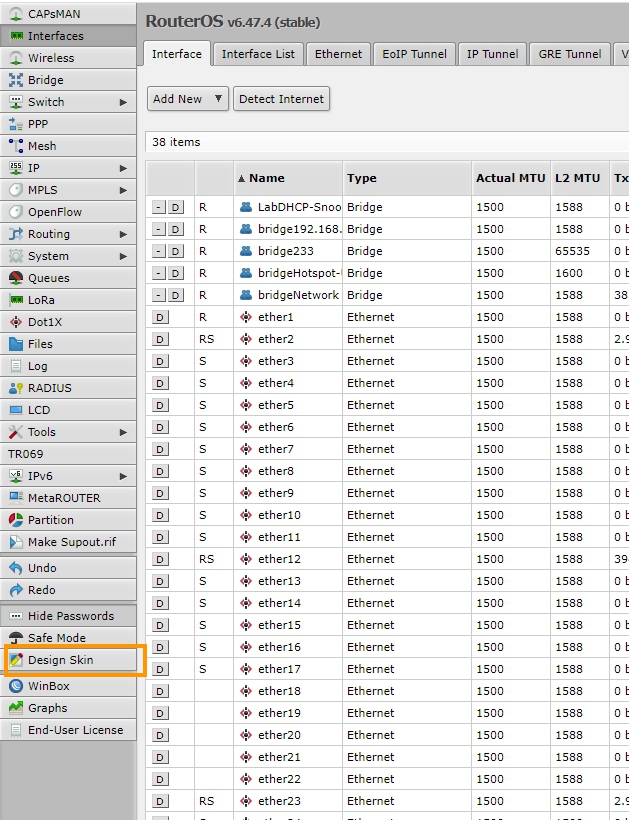Open the Log icon in sidebar

[x=16, y=366]
